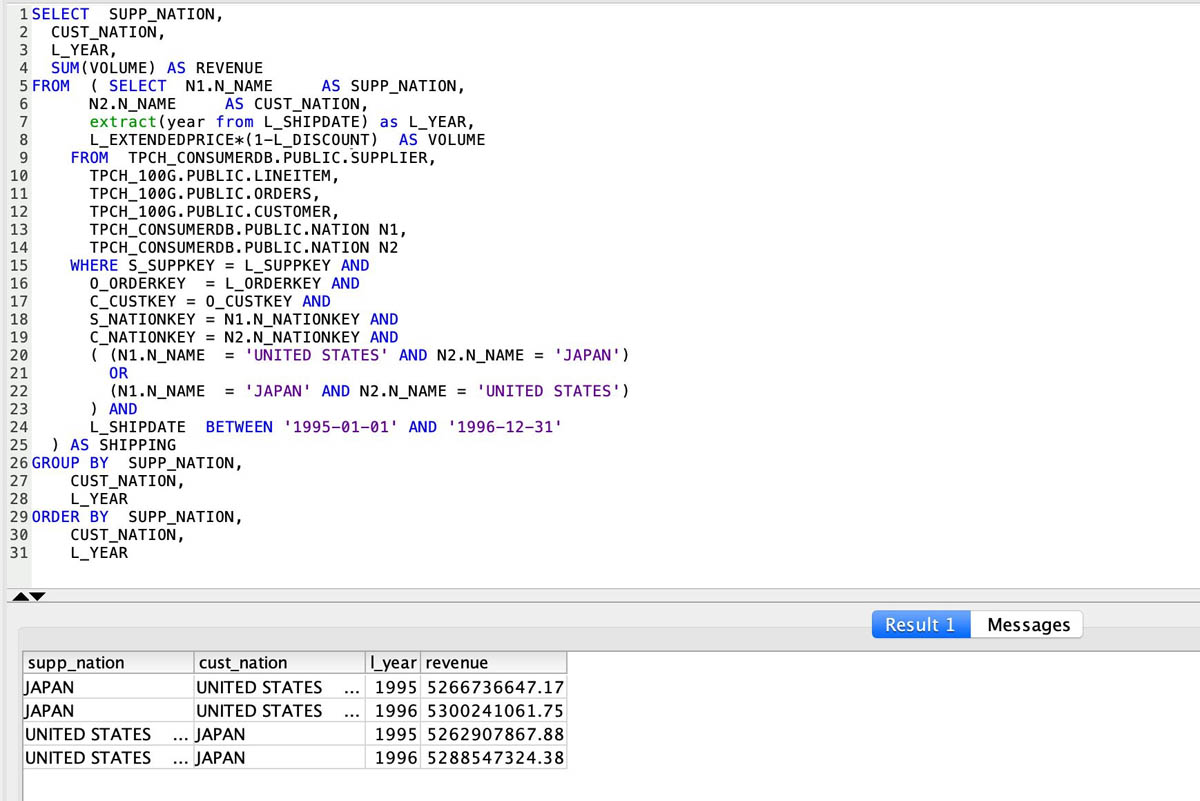1200x801 pixels.
Task: Select UNITED STATES customer cell in the 5300241061.75 row
Action: [281, 711]
